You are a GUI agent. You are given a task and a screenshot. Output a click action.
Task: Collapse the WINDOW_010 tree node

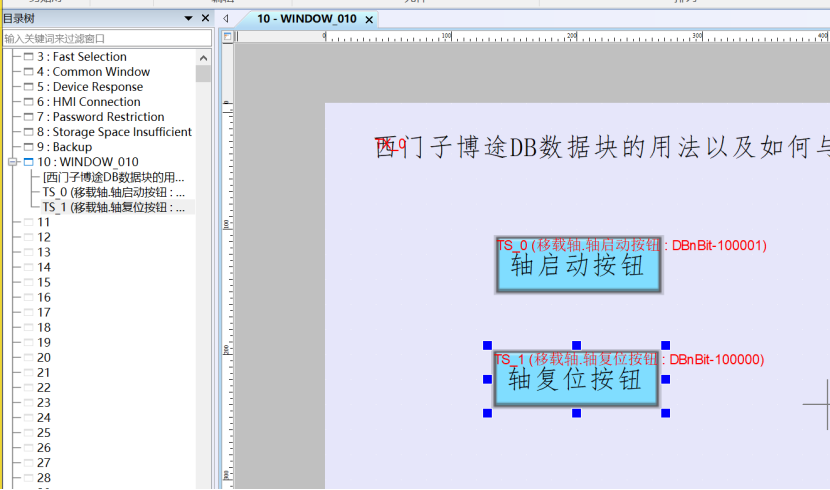tap(13, 162)
